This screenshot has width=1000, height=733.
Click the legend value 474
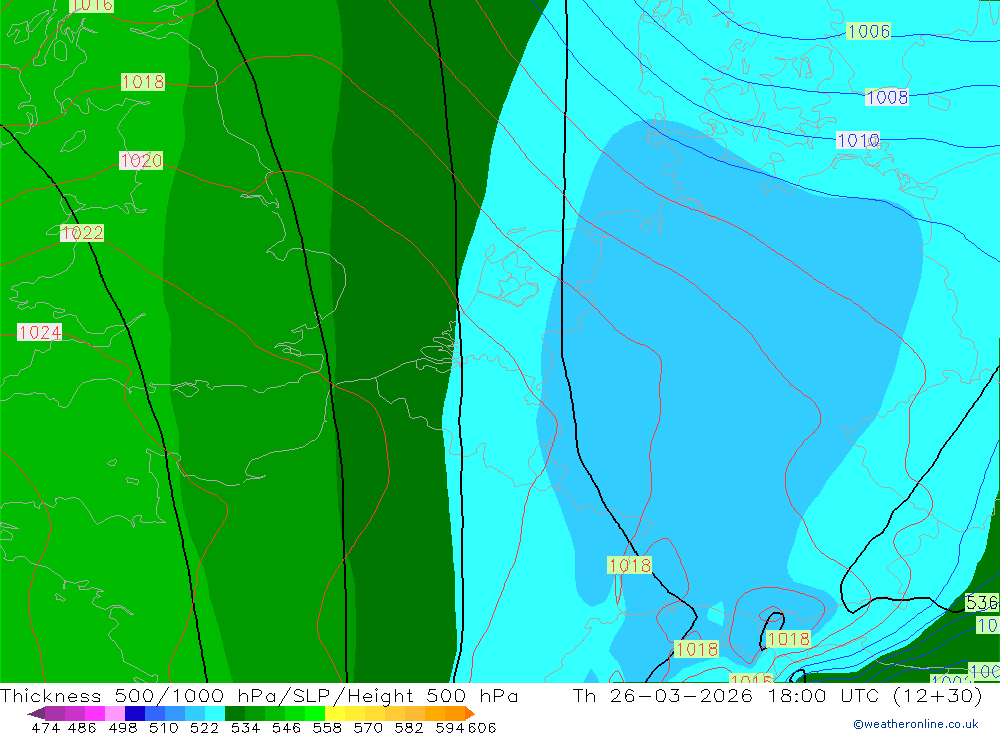(45, 727)
